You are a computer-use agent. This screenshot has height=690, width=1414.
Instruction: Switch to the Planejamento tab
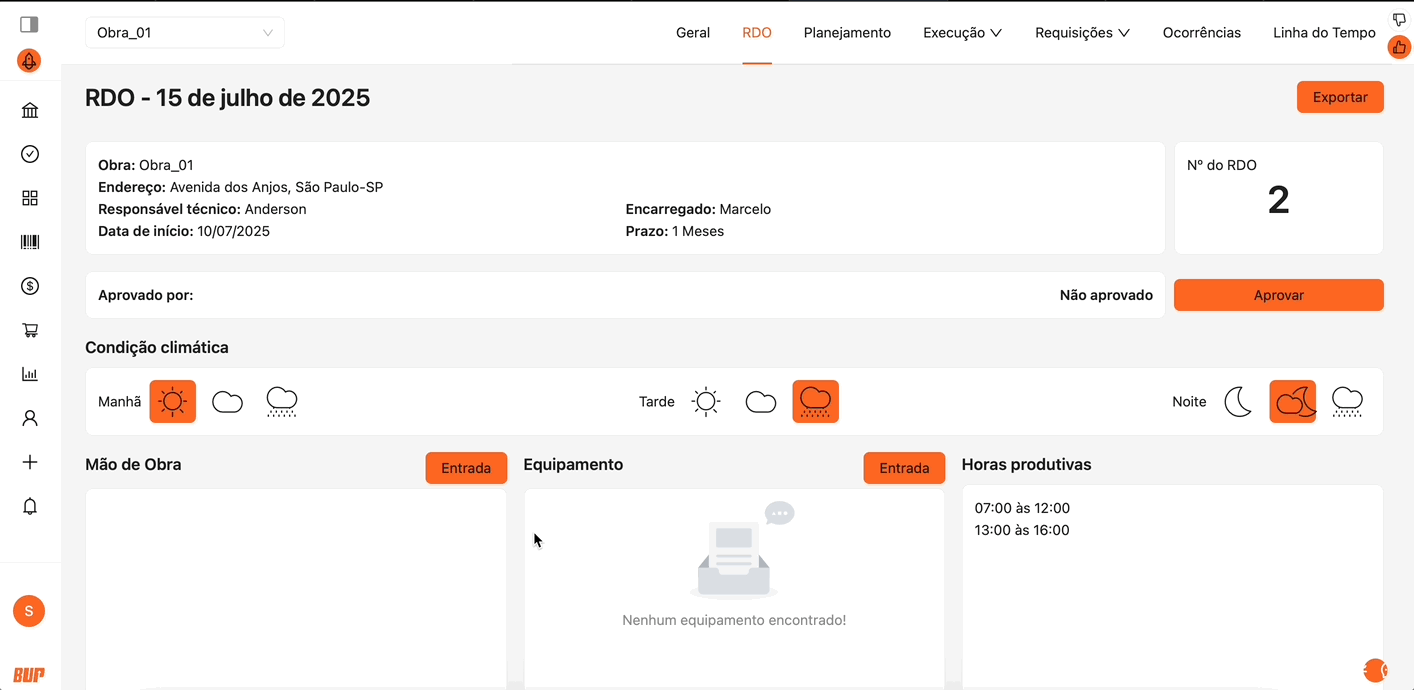pyautogui.click(x=847, y=33)
